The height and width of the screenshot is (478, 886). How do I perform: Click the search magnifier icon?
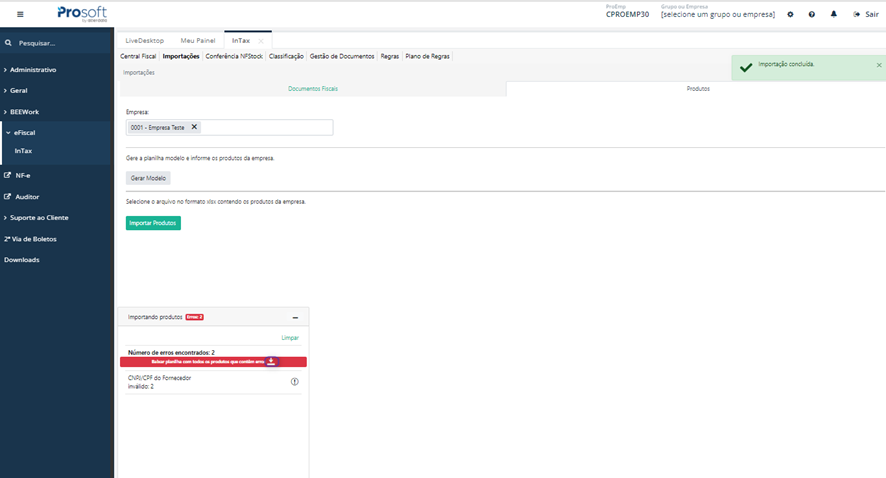click(x=8, y=42)
